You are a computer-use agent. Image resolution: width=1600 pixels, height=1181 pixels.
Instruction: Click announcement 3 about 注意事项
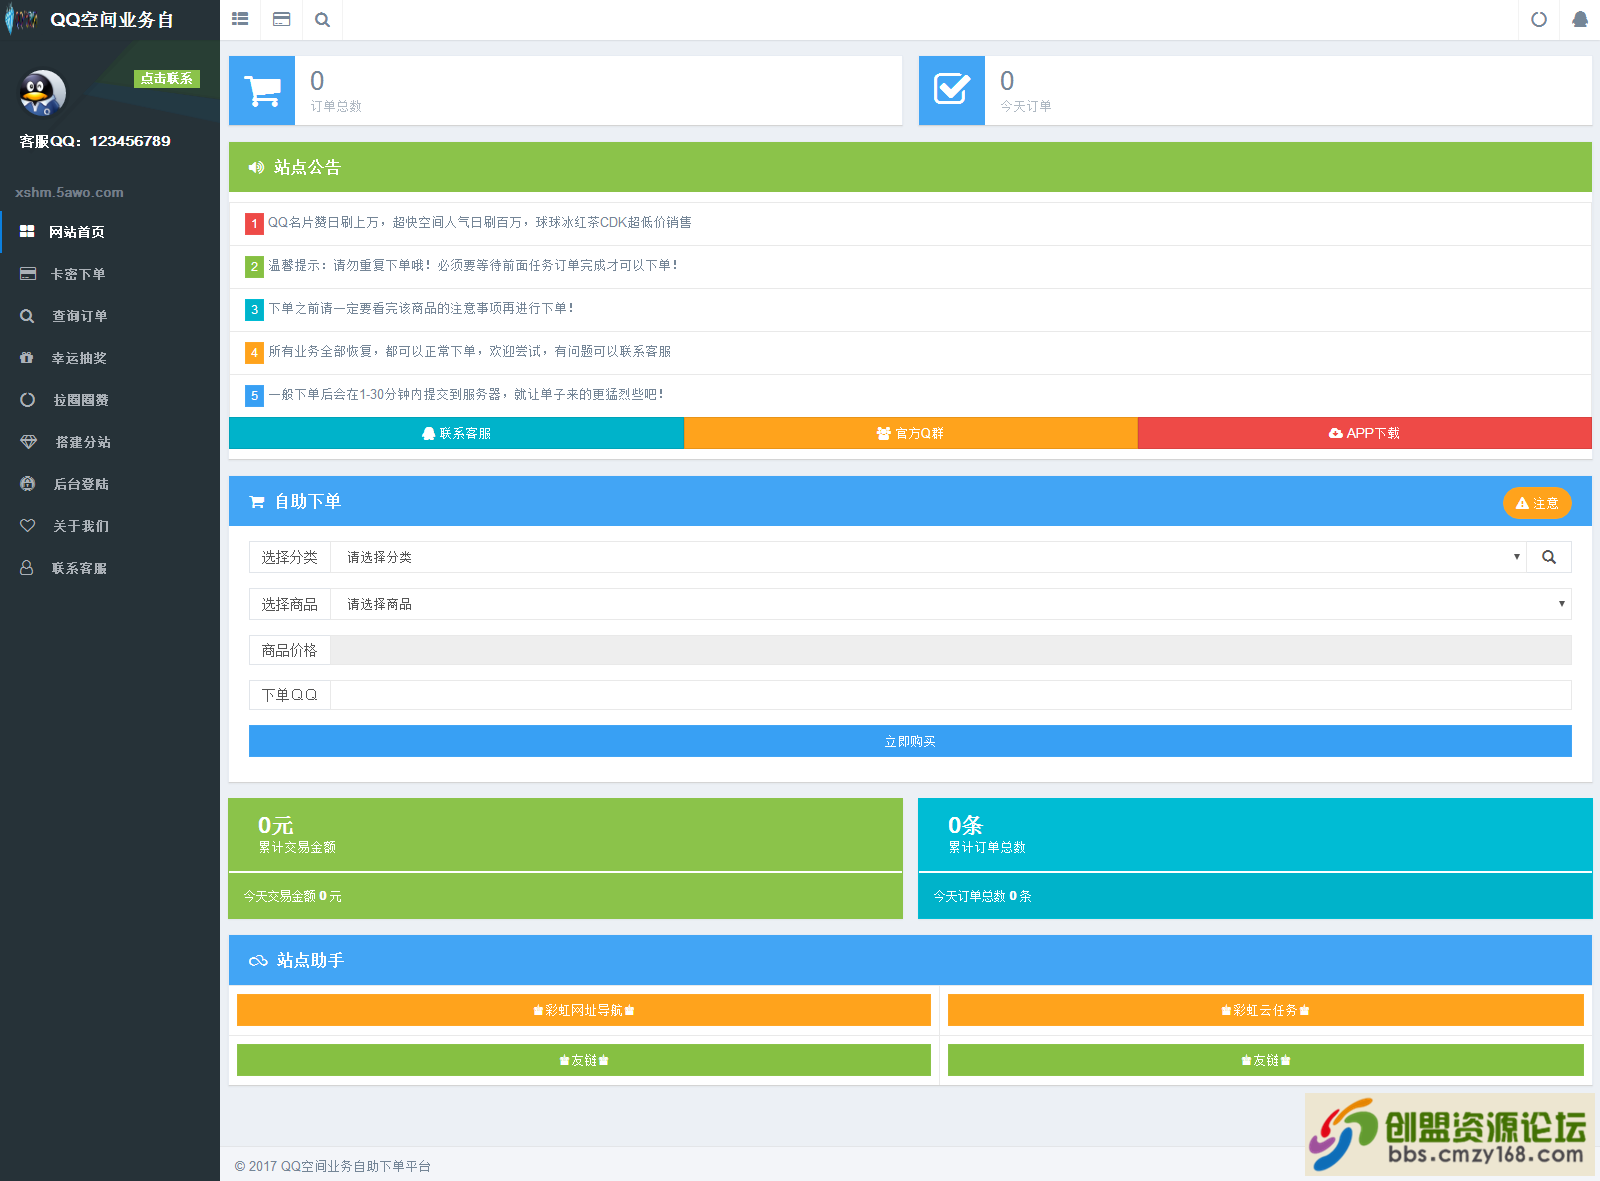coord(421,309)
